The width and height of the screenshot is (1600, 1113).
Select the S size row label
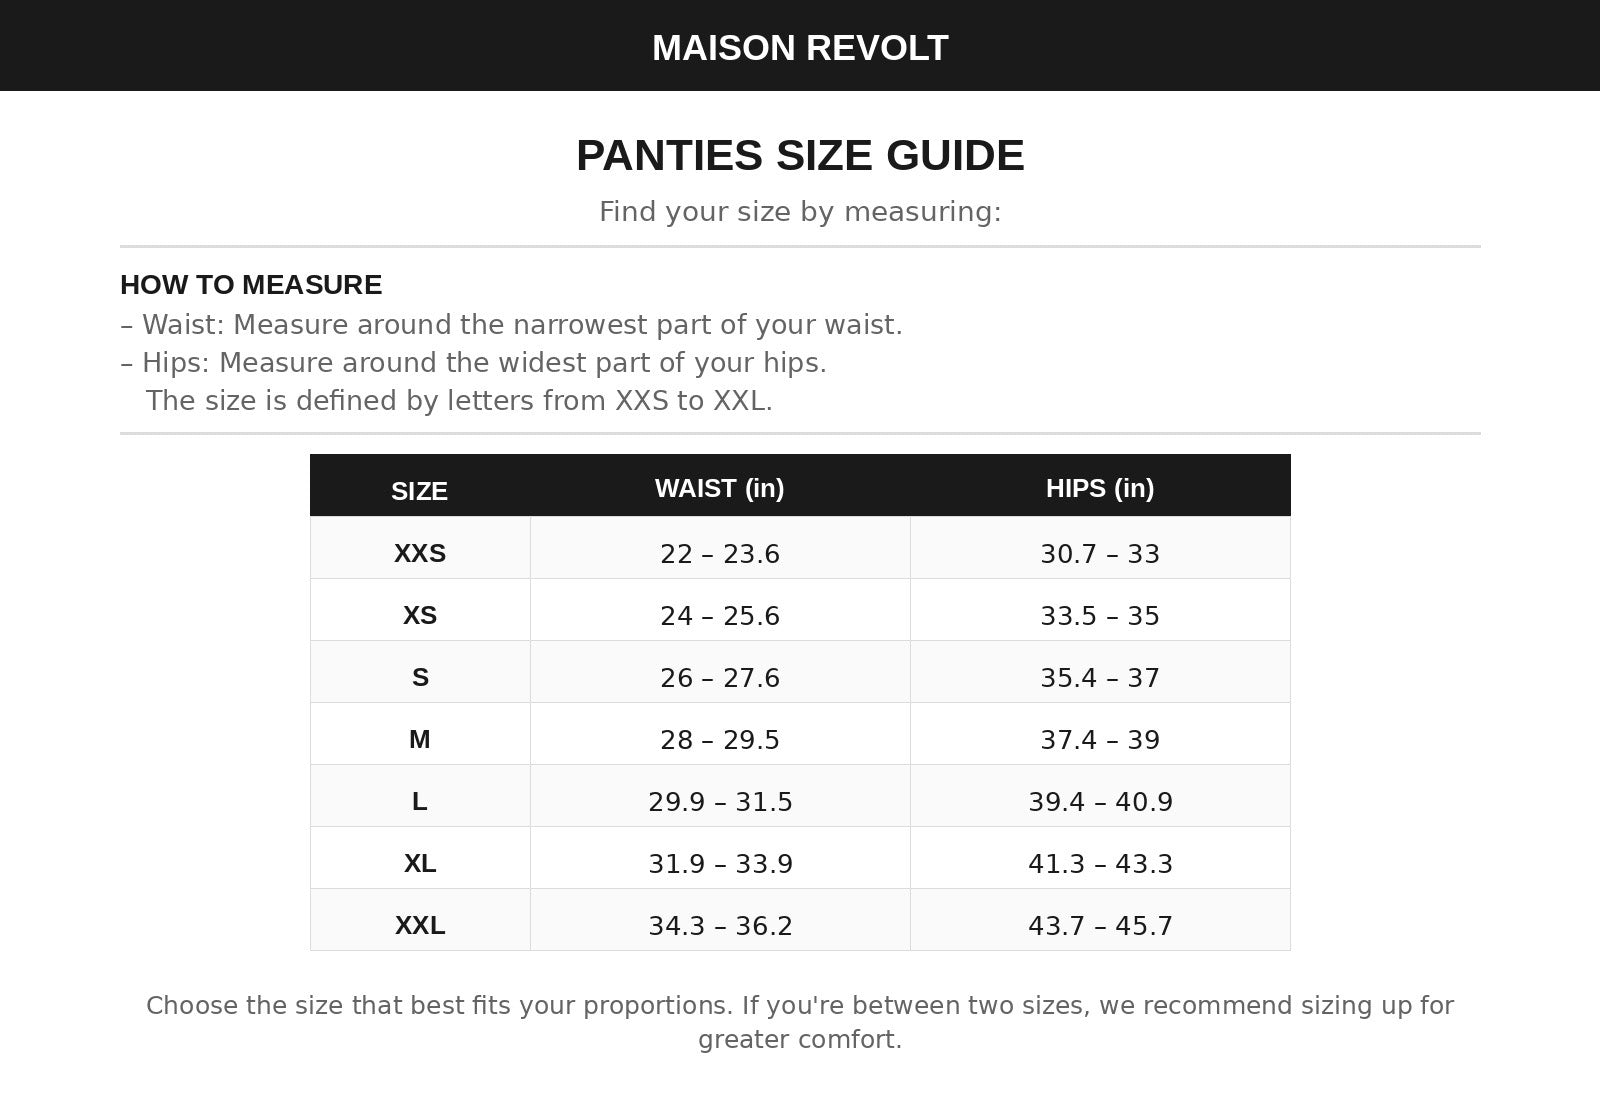pos(420,677)
